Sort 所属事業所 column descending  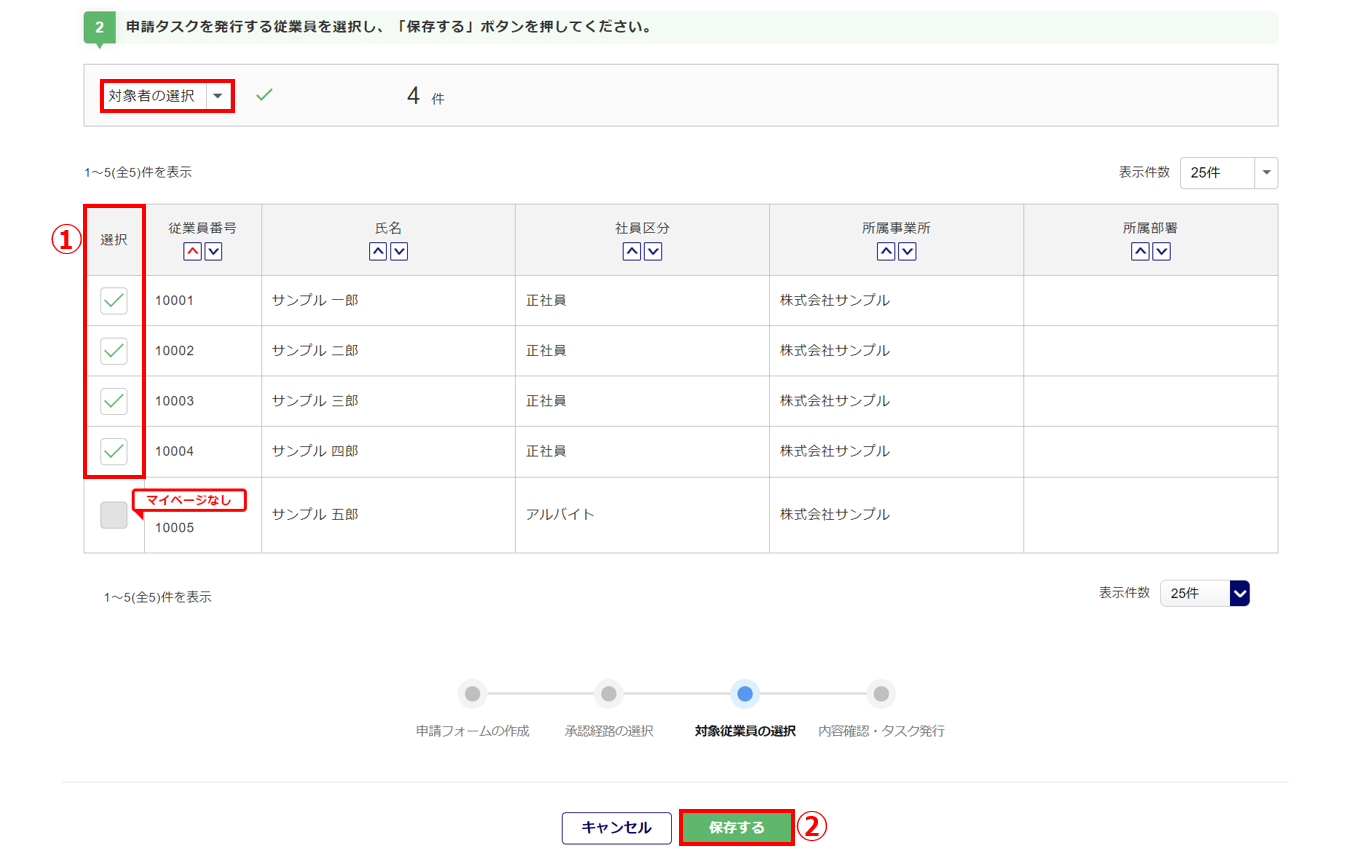[x=907, y=251]
